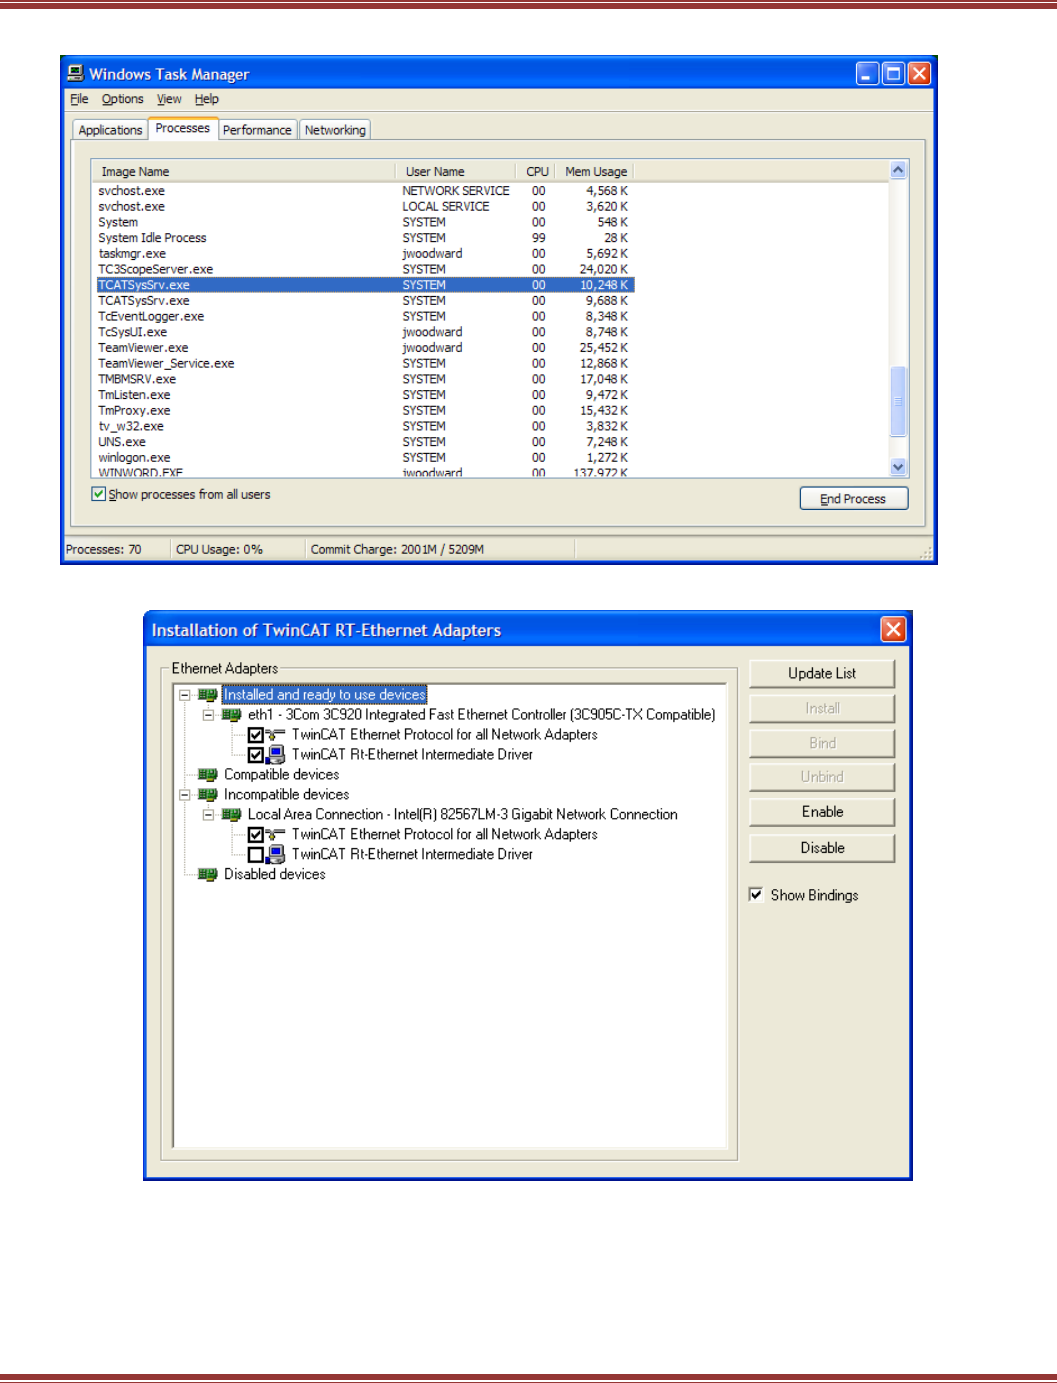Viewport: 1057px width, 1383px height.
Task: Click the Enable button
Action: pos(822,811)
